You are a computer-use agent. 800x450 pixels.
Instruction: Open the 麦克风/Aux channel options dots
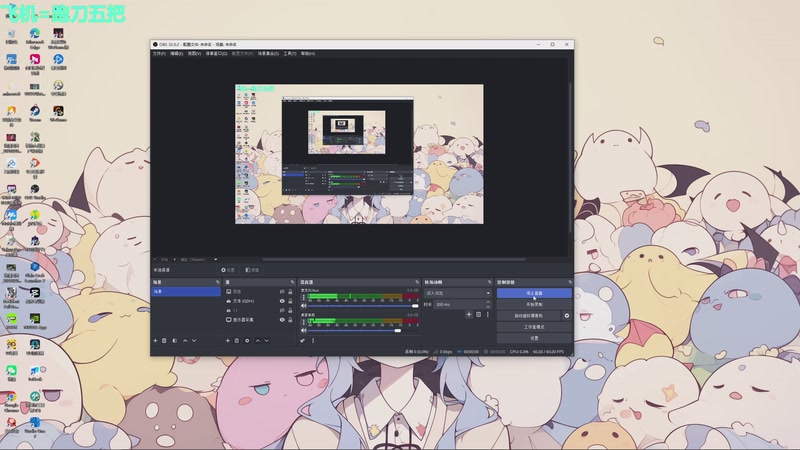point(304,297)
